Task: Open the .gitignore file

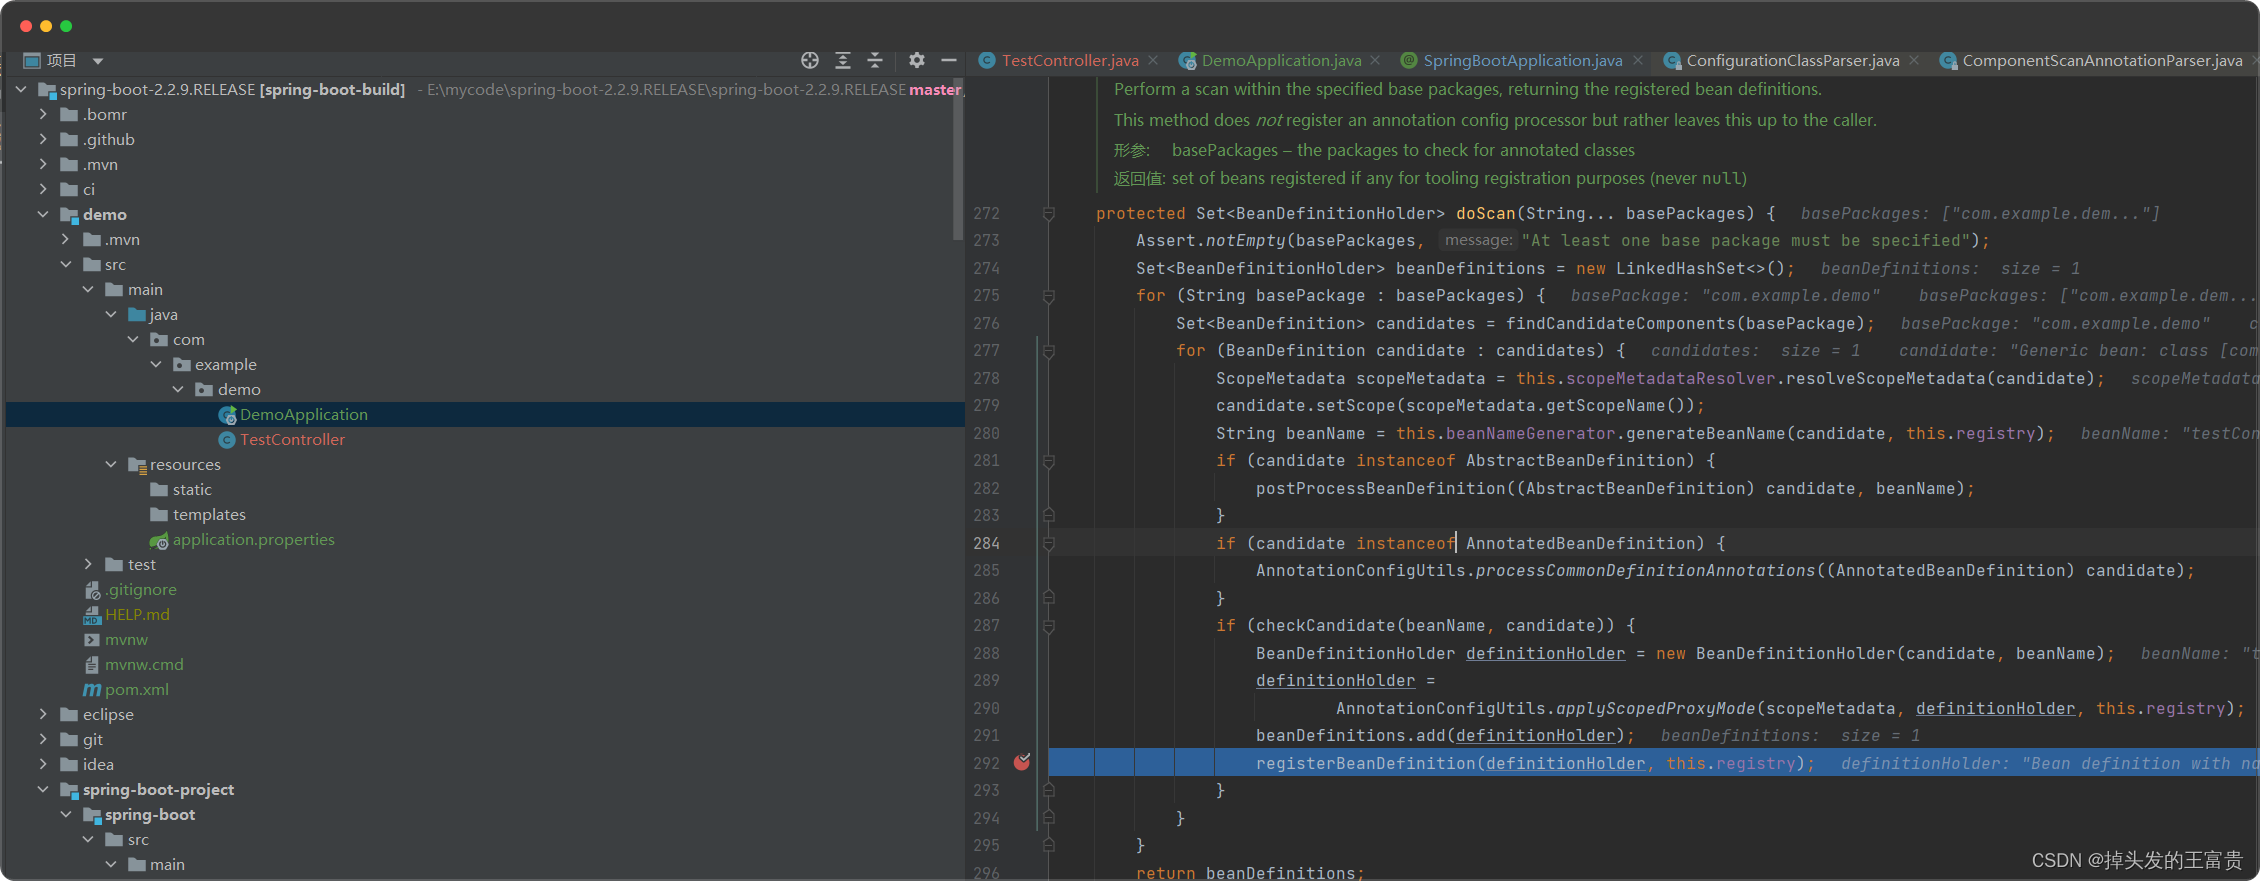Action: pyautogui.click(x=141, y=590)
